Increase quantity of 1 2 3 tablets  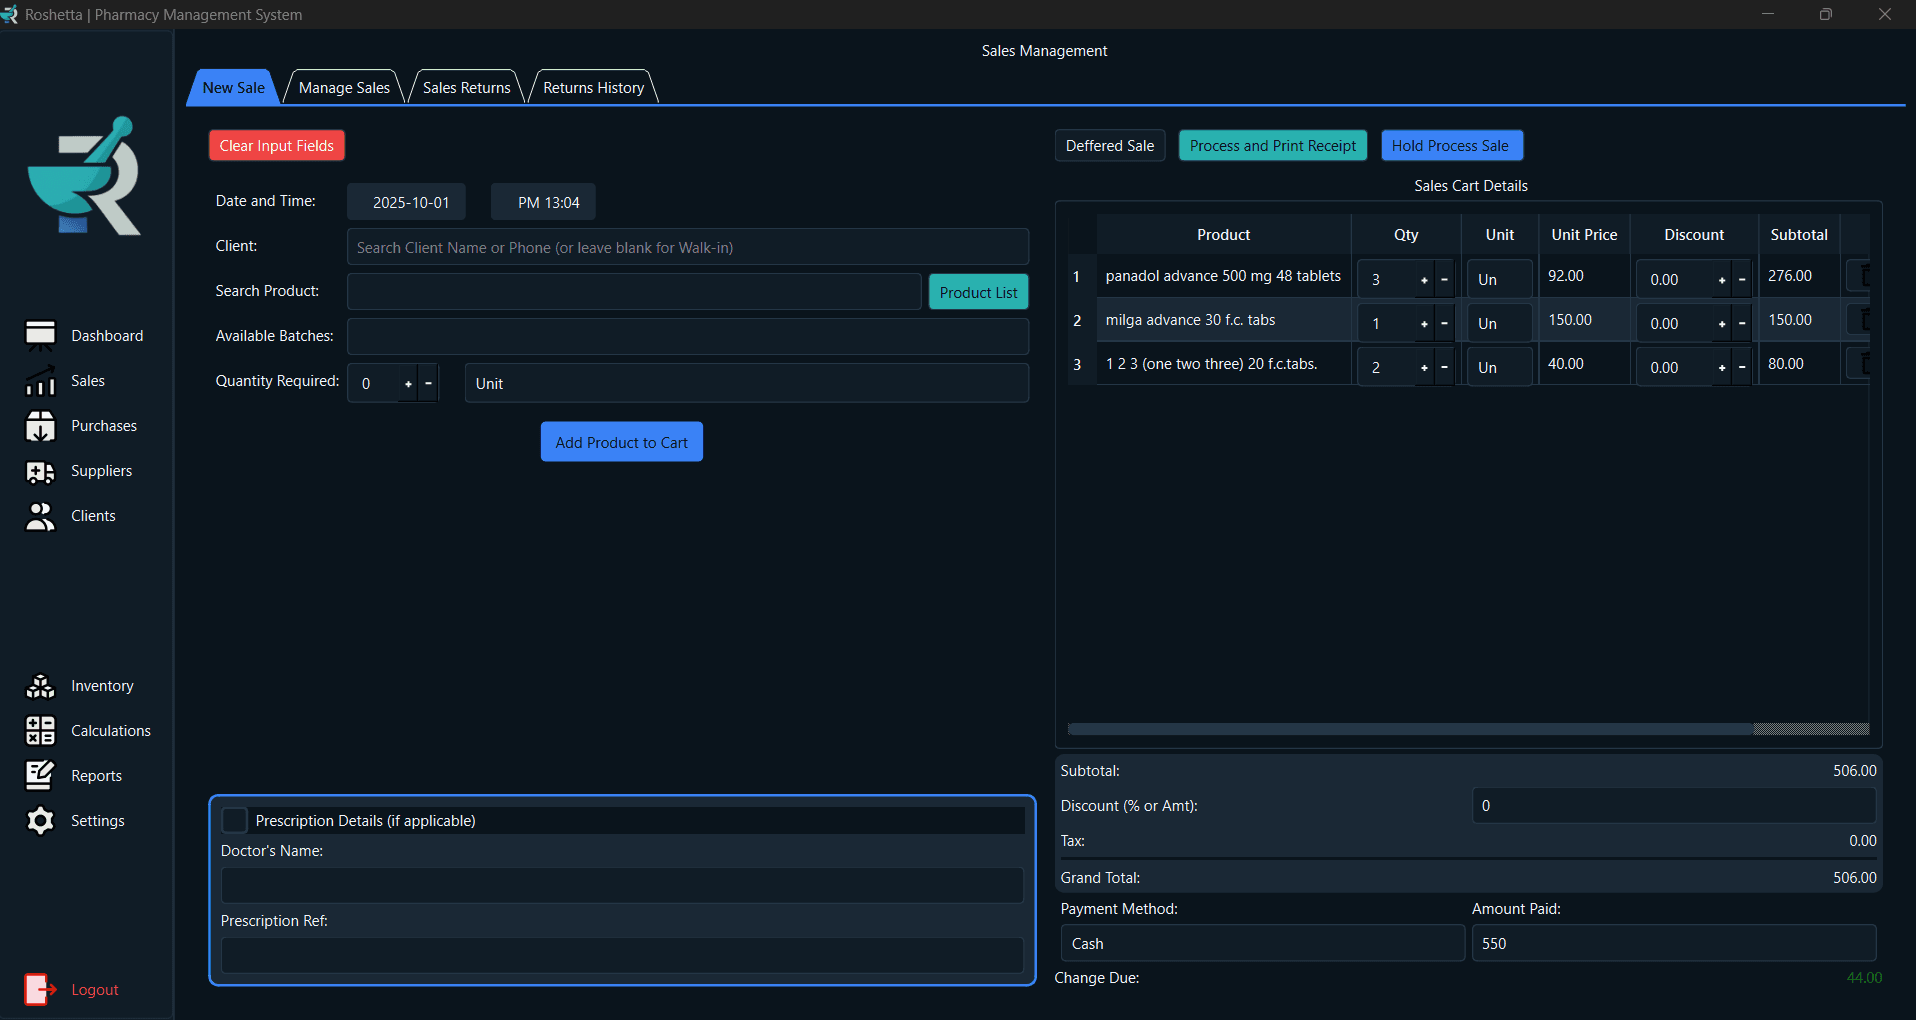click(x=1425, y=367)
